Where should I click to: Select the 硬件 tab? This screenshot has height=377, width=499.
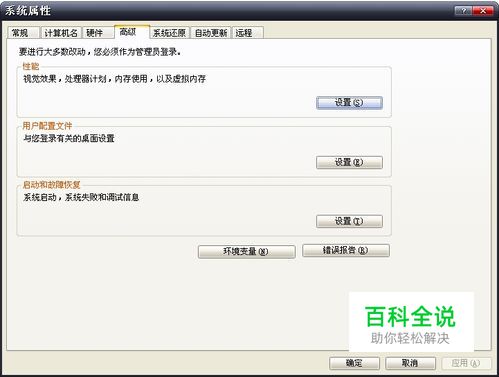pyautogui.click(x=98, y=33)
